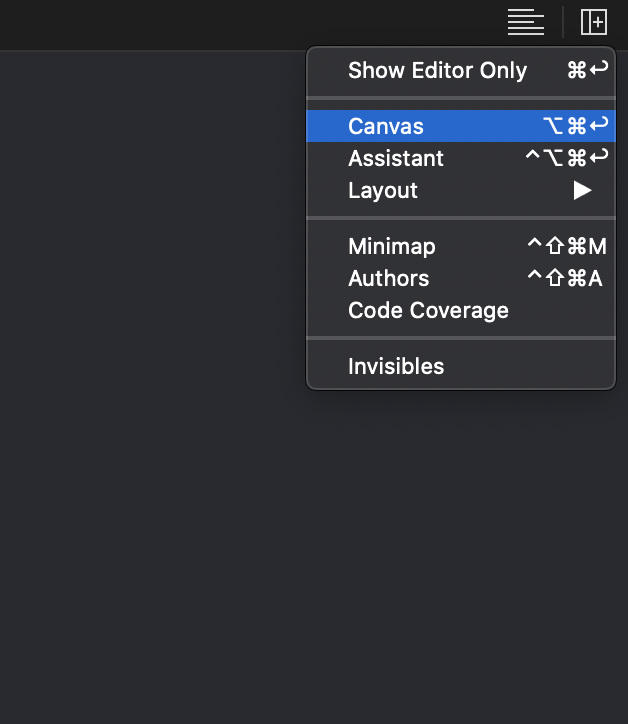
Task: Click the Add Editor split icon
Action: tap(594, 22)
